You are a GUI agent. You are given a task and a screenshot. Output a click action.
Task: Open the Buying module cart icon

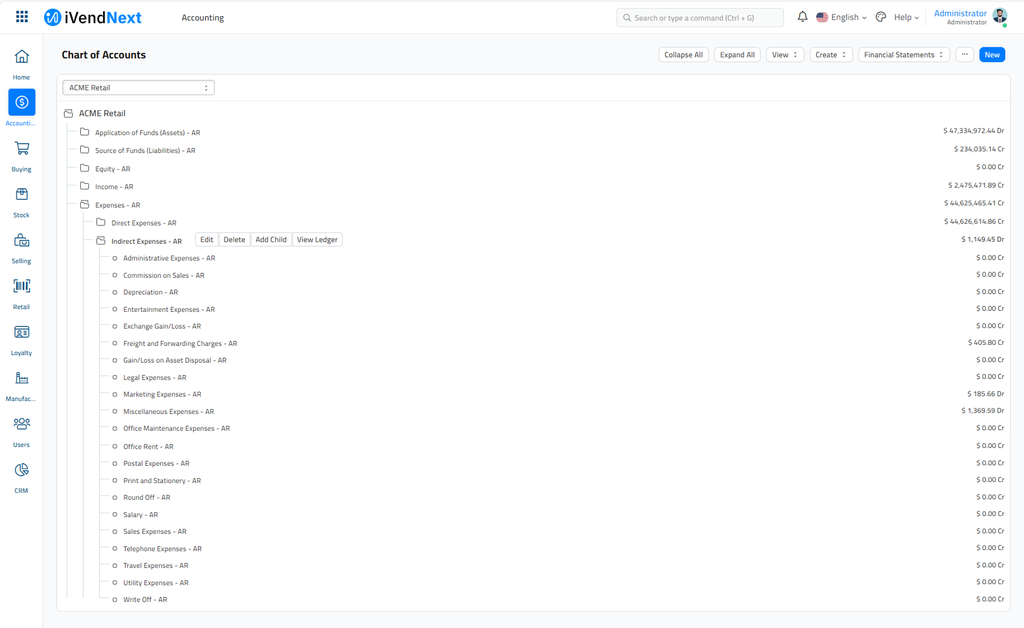click(x=21, y=149)
